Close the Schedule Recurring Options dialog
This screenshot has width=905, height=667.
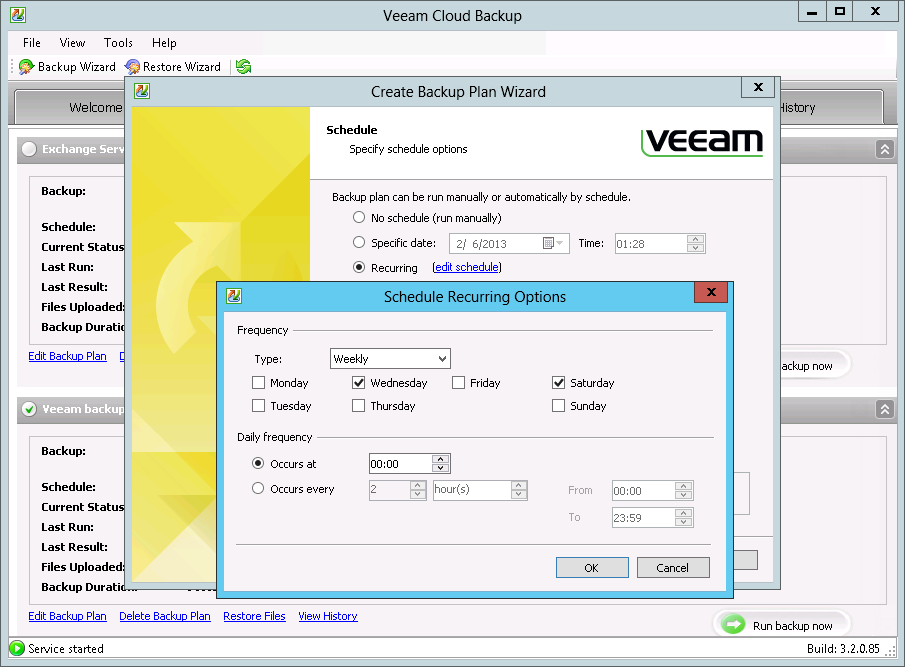click(711, 292)
